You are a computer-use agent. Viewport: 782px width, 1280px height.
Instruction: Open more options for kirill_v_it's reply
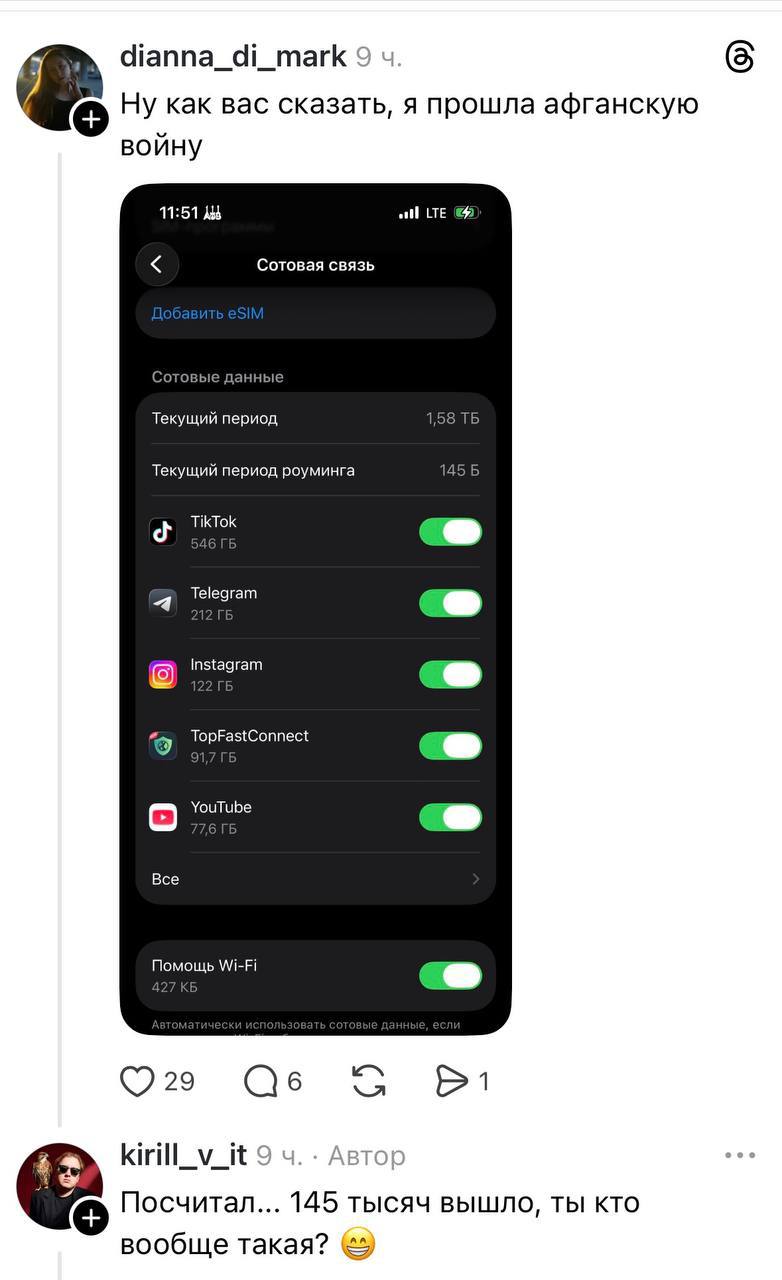[x=740, y=1156]
